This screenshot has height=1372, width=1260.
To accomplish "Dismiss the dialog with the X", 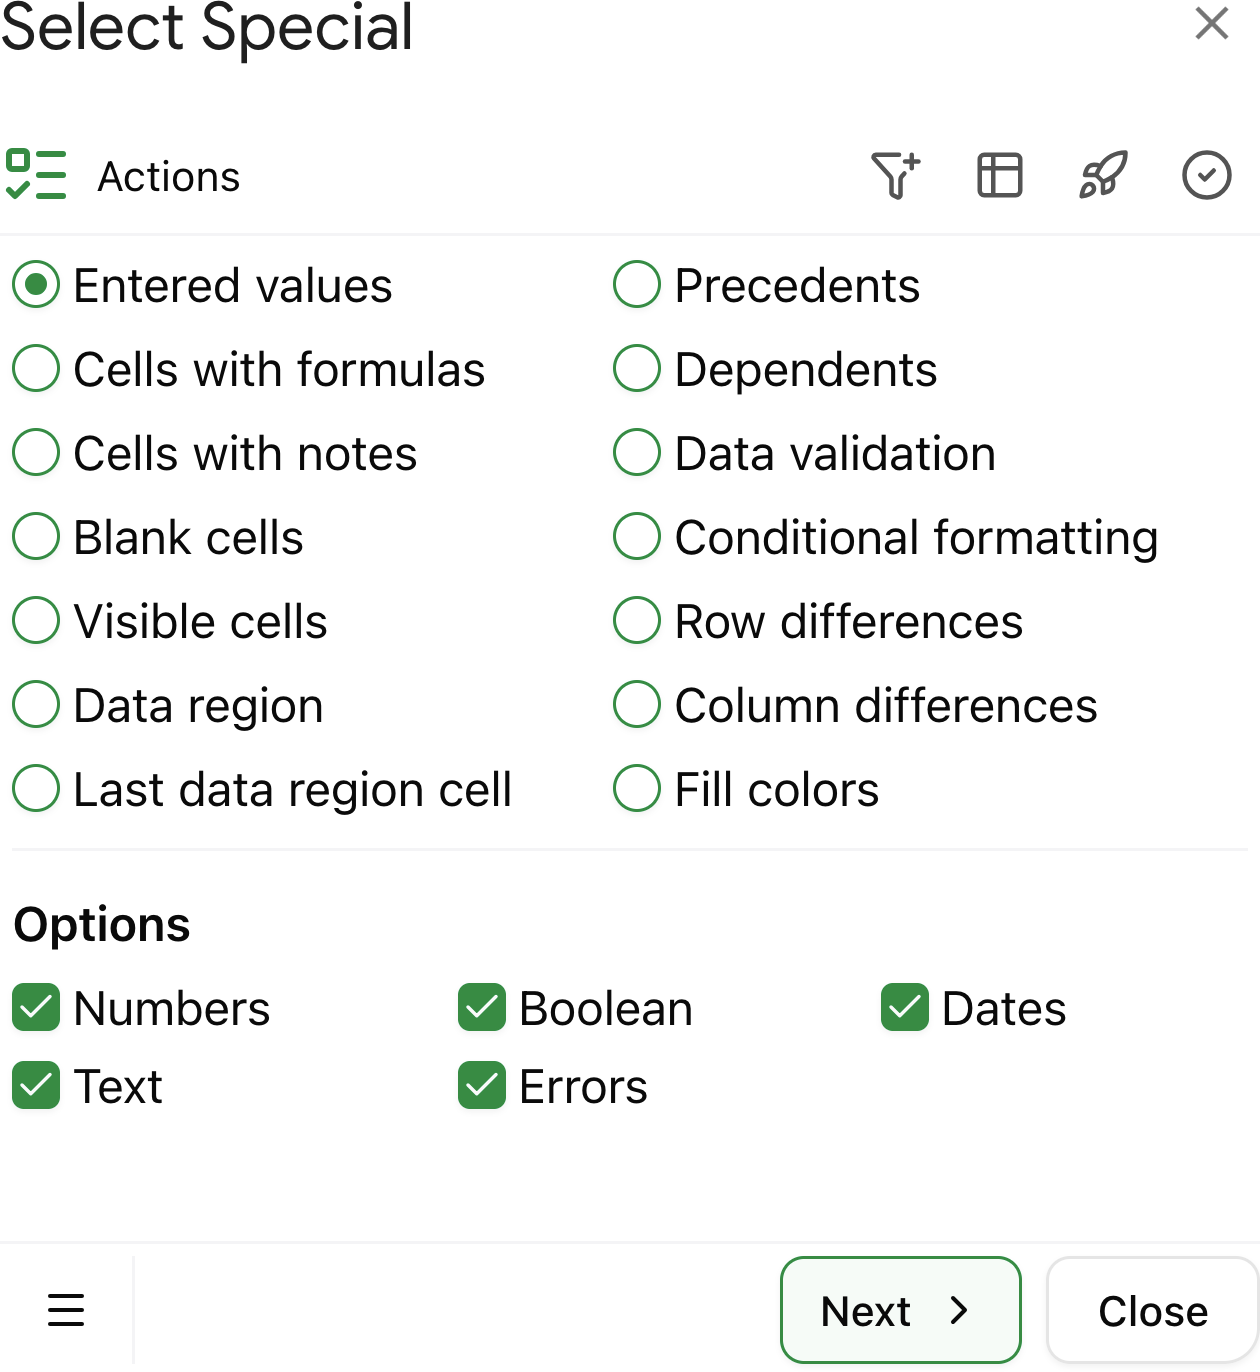I will (x=1212, y=23).
